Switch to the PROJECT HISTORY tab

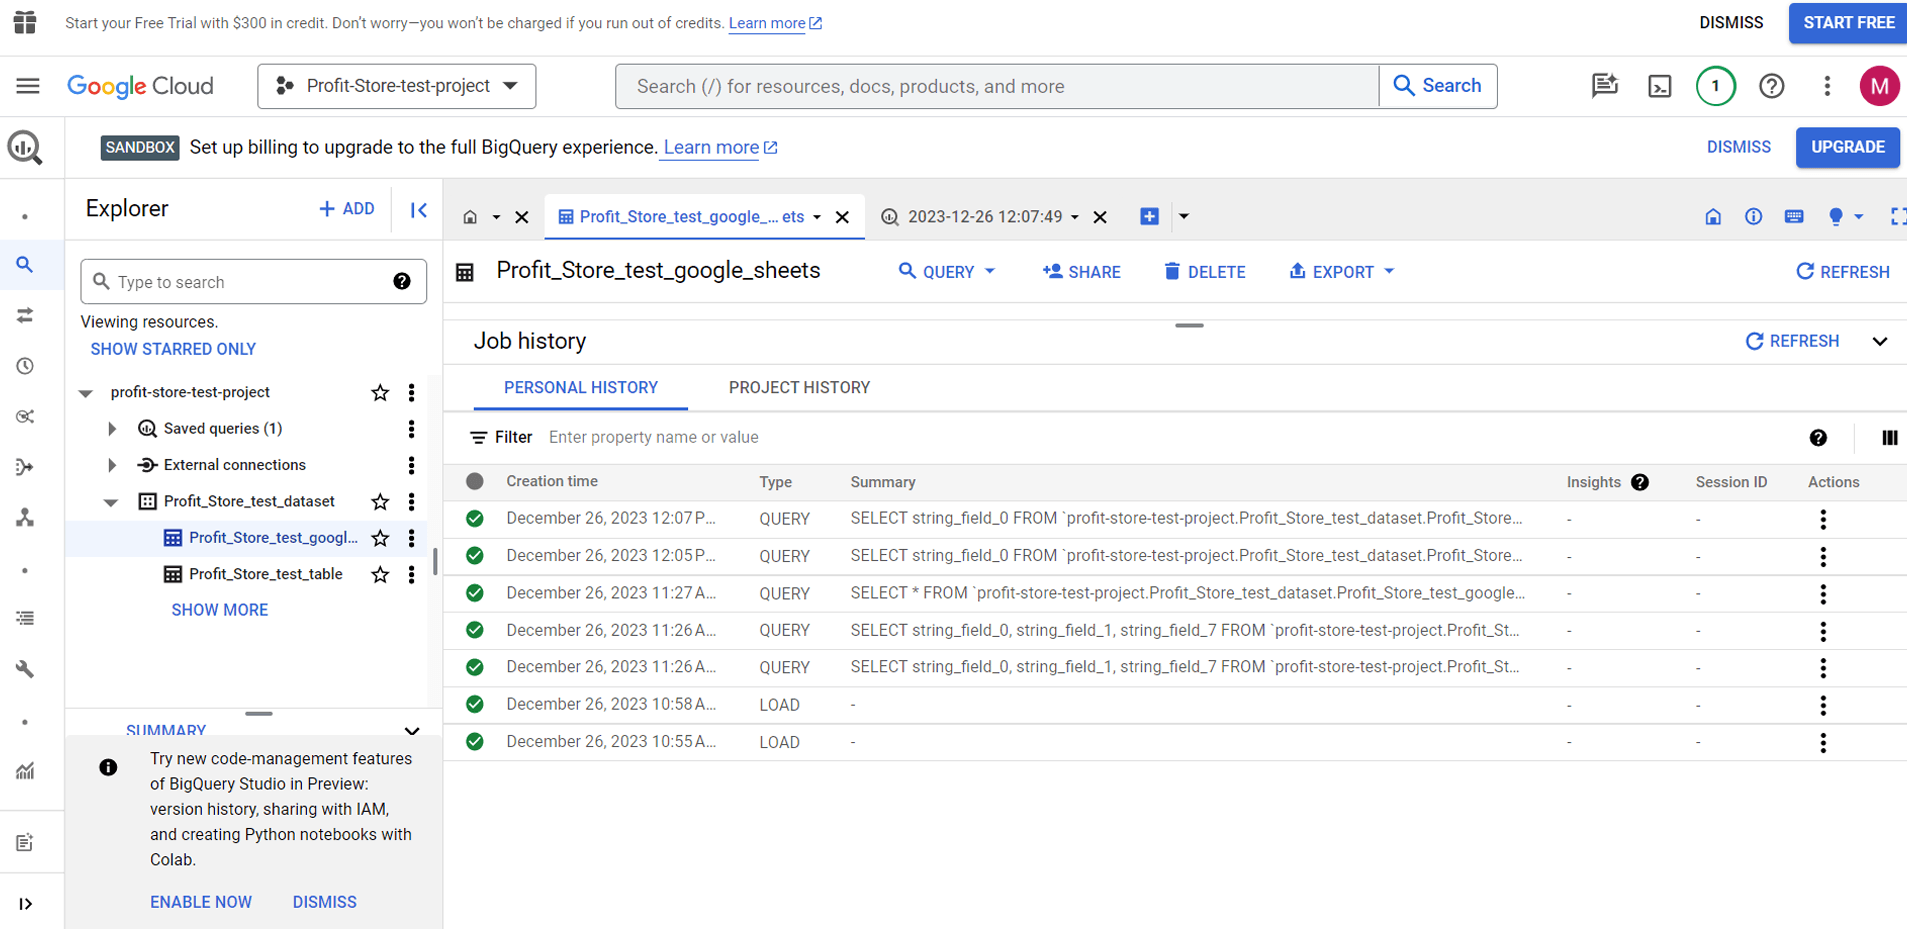pos(799,388)
